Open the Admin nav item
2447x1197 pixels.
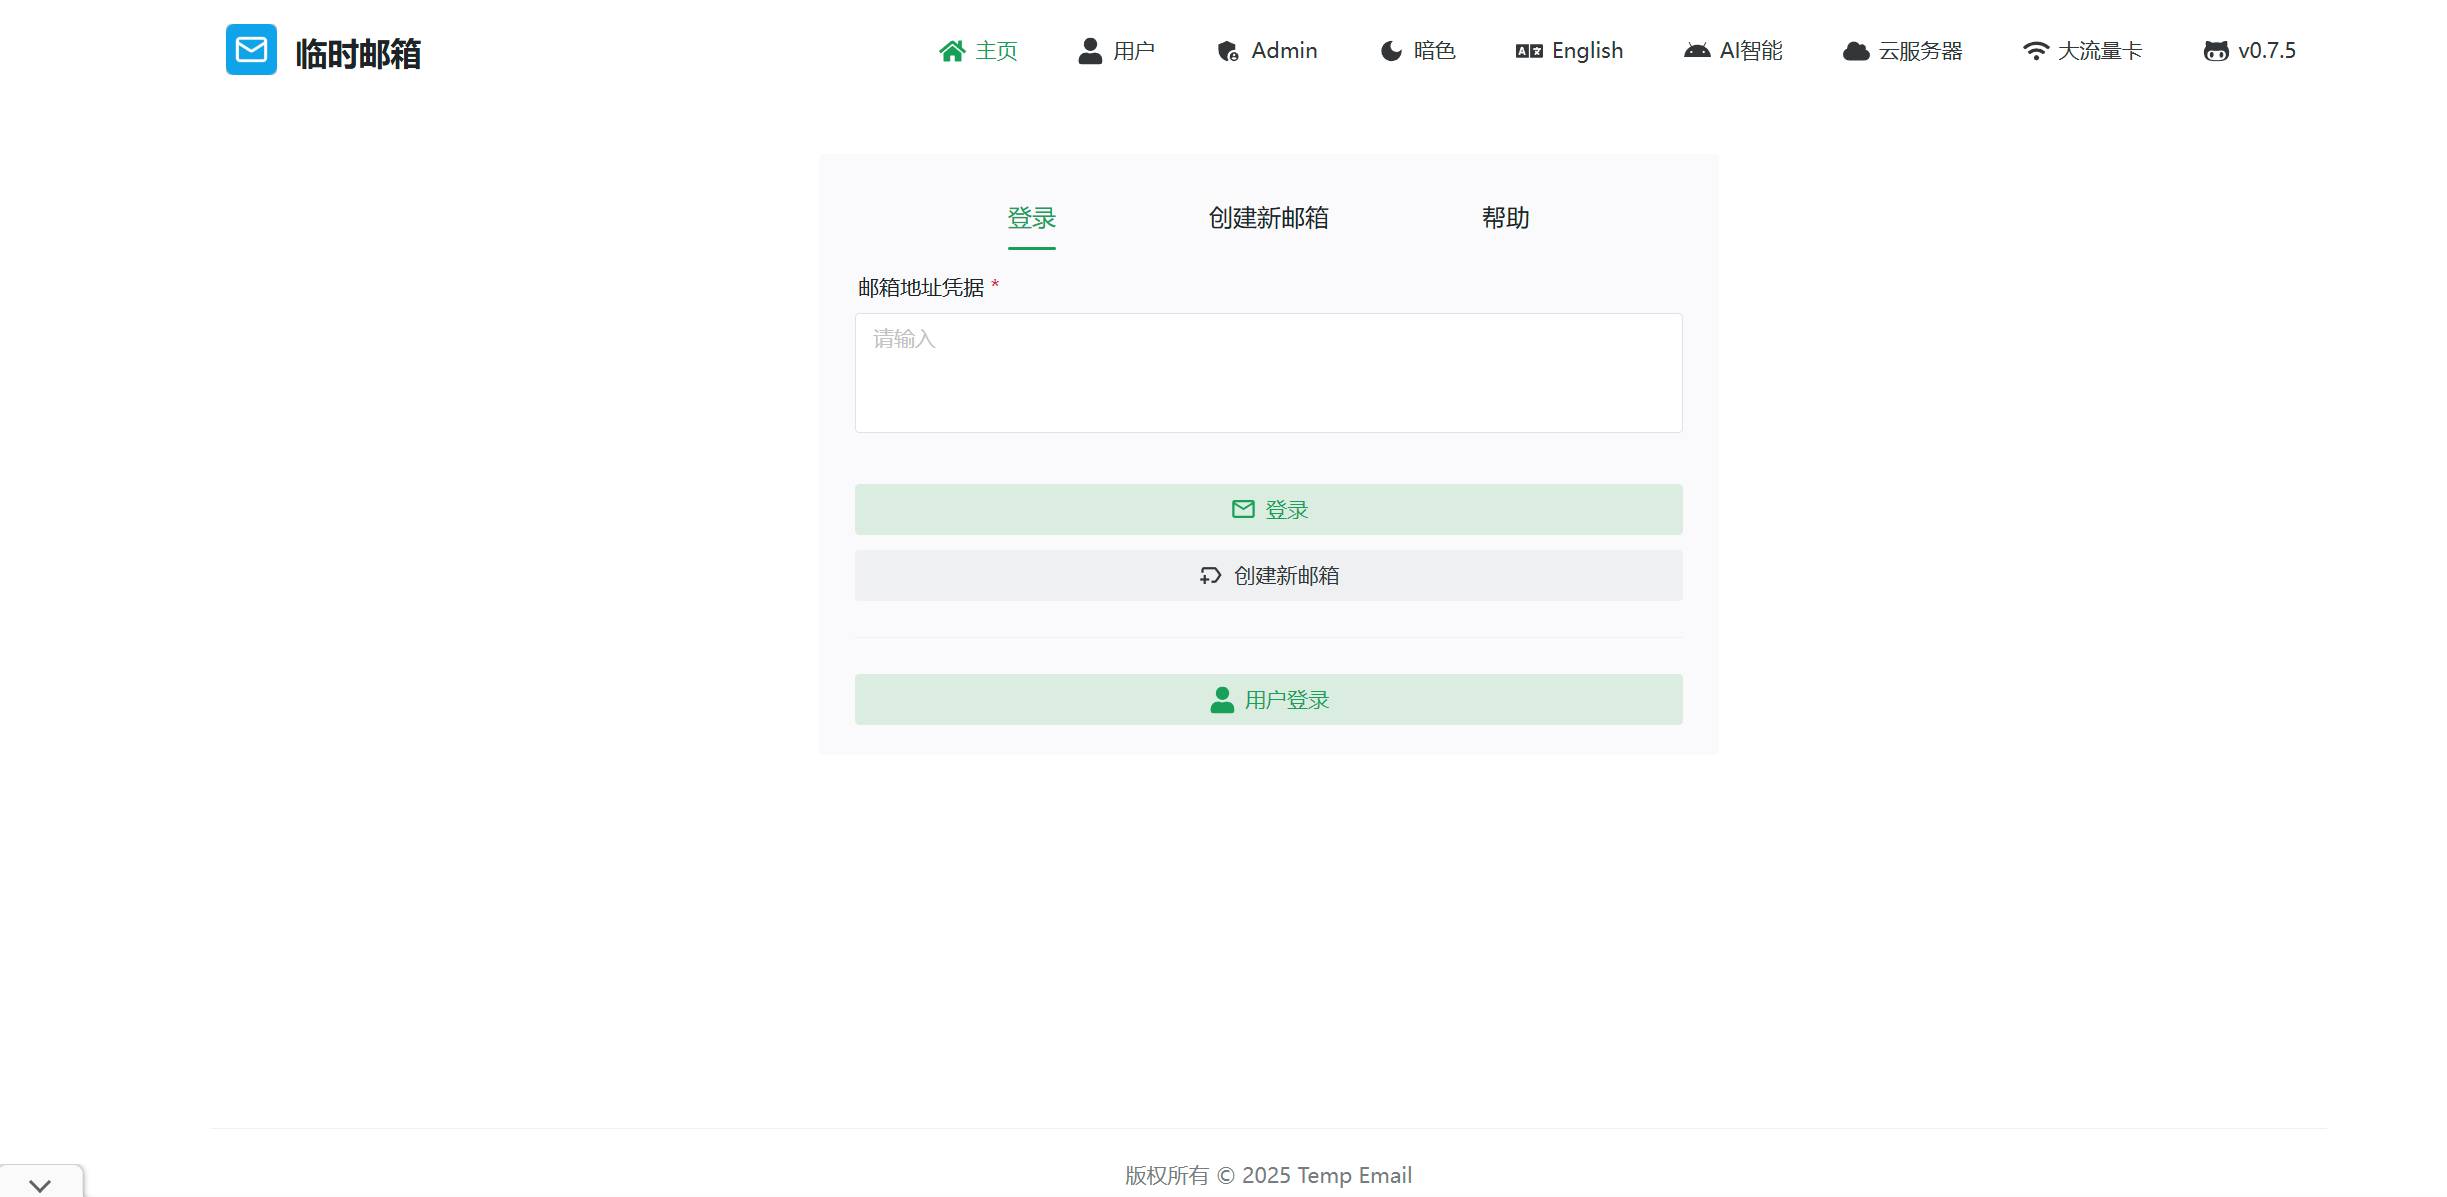click(1268, 51)
